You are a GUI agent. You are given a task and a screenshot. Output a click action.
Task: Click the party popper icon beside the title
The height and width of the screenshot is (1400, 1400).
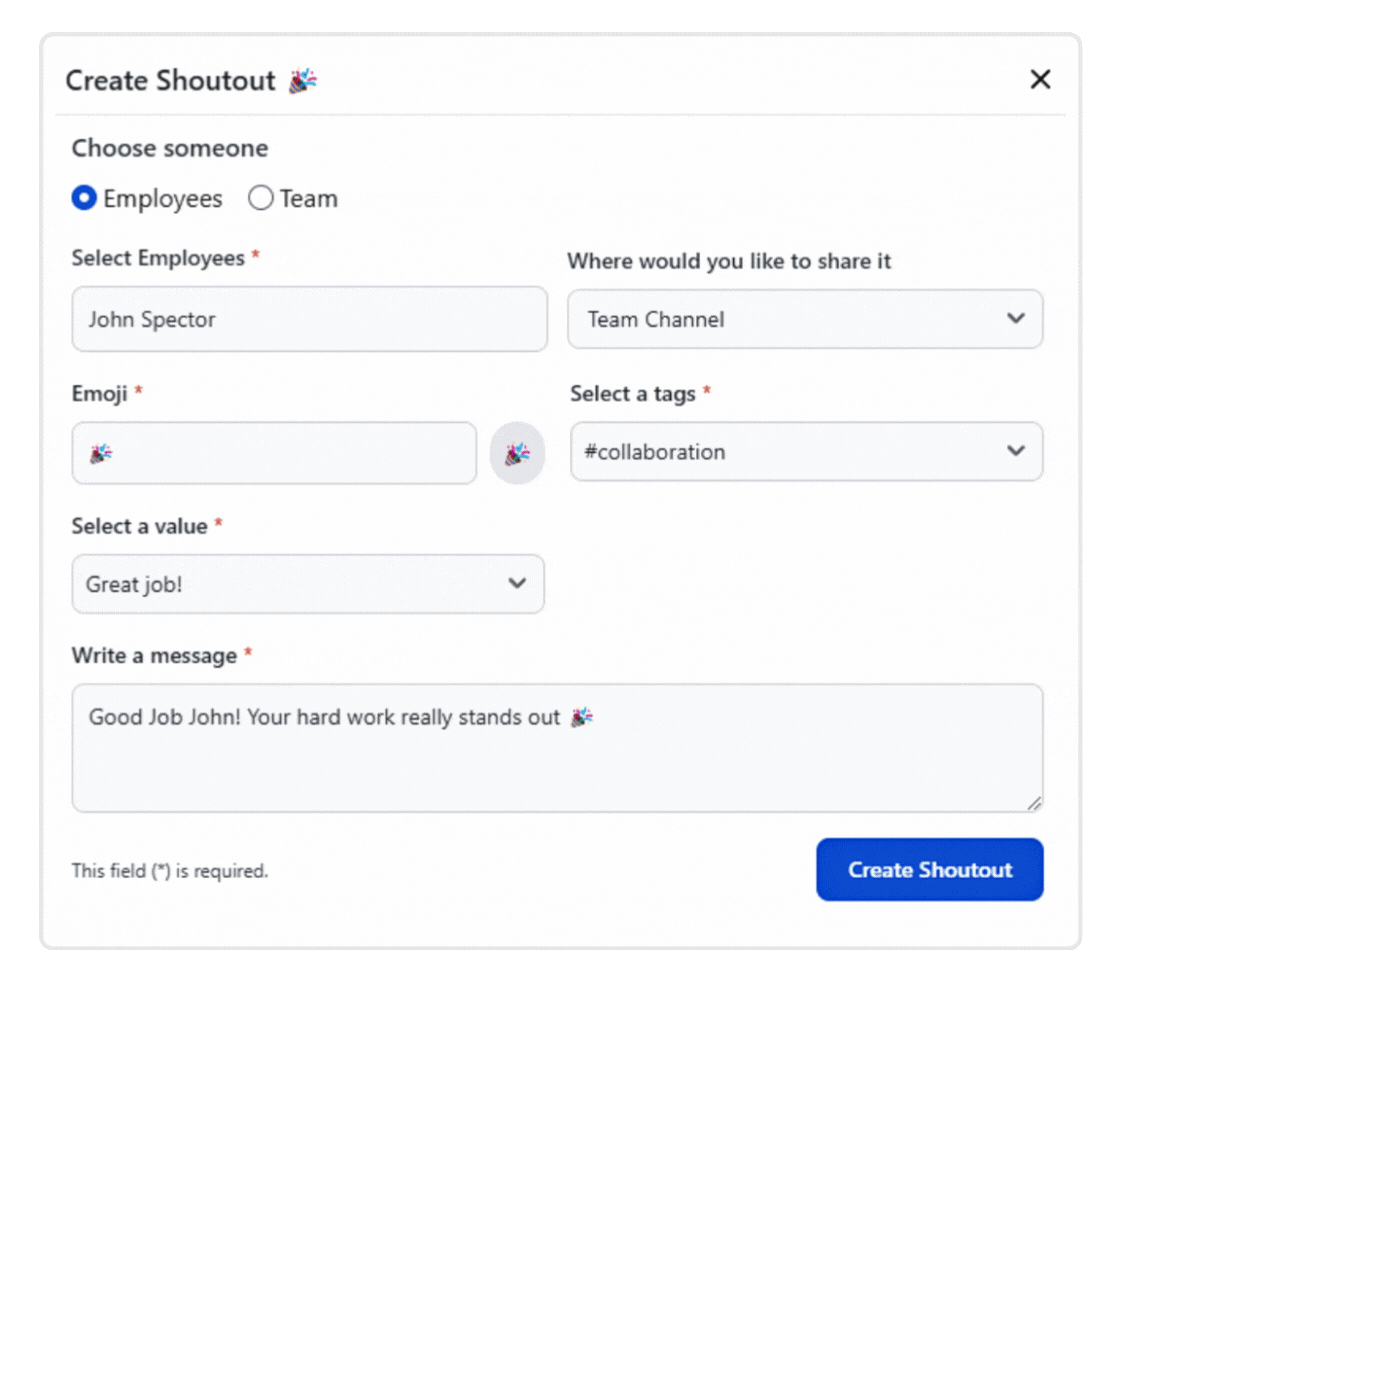pyautogui.click(x=302, y=81)
